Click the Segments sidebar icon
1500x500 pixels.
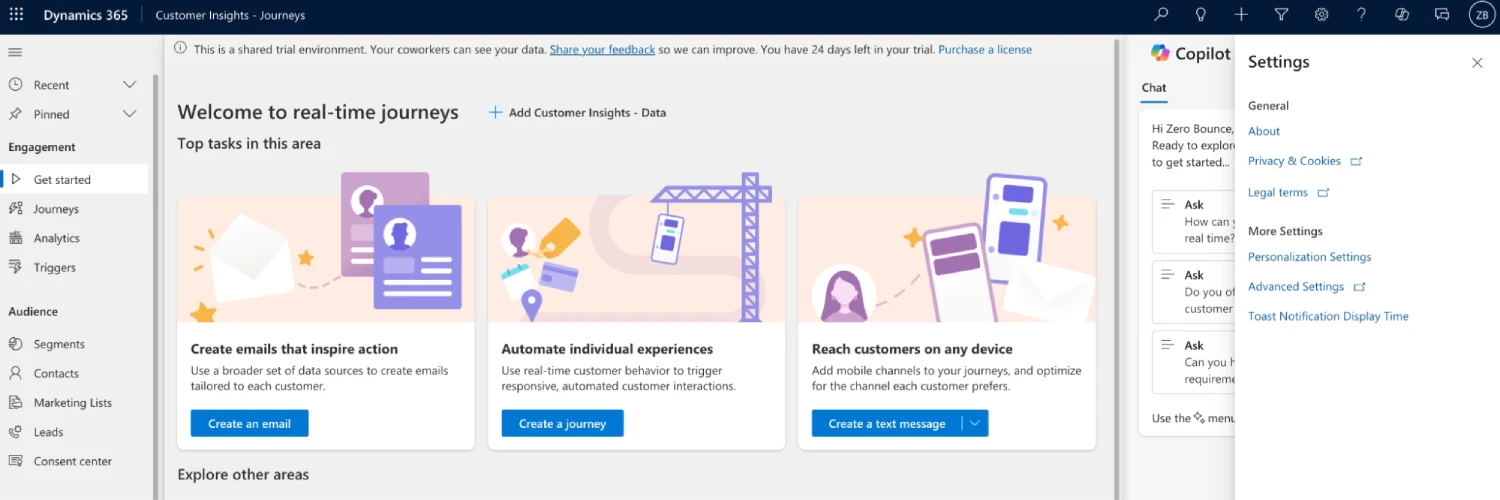coord(15,344)
